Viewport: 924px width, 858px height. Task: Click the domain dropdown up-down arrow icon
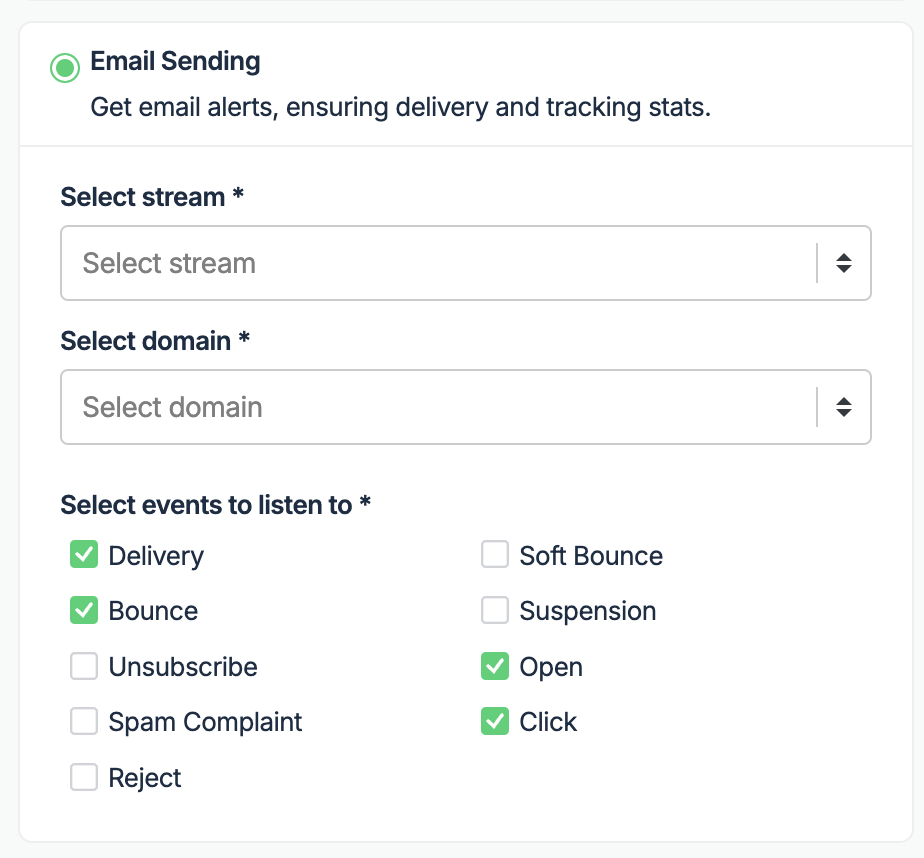[844, 407]
